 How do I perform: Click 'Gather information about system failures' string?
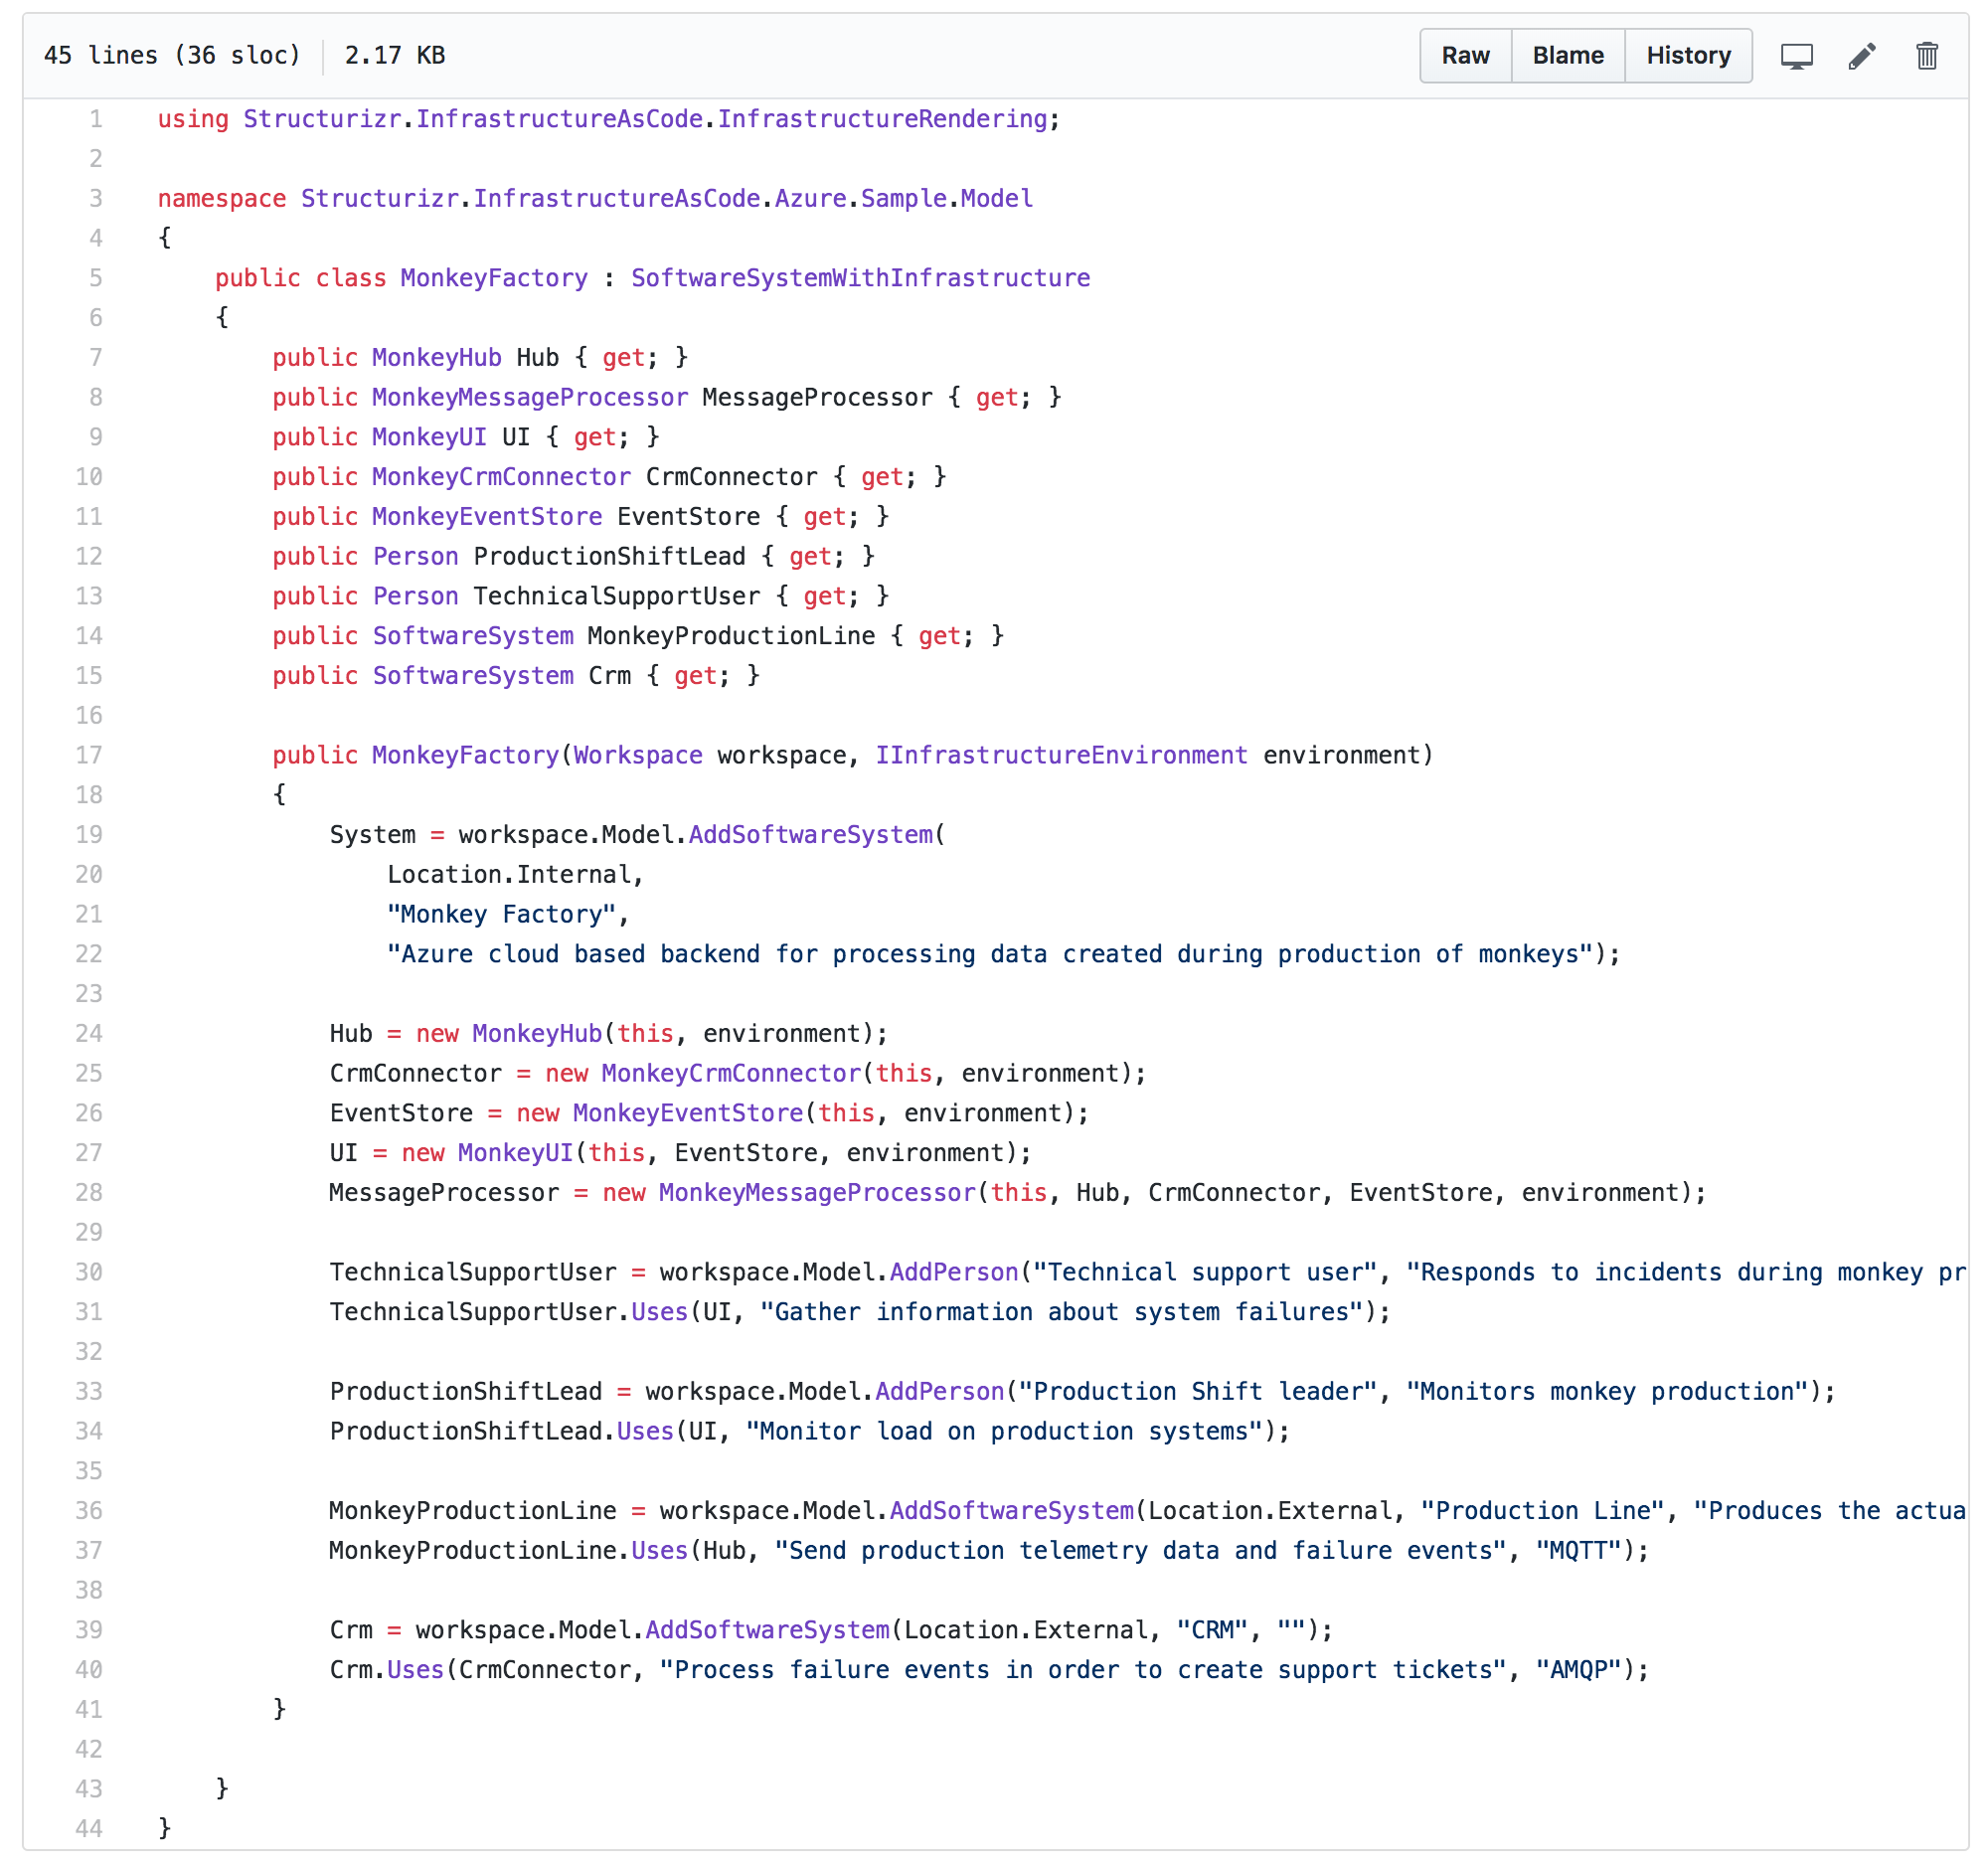tap(1061, 1312)
